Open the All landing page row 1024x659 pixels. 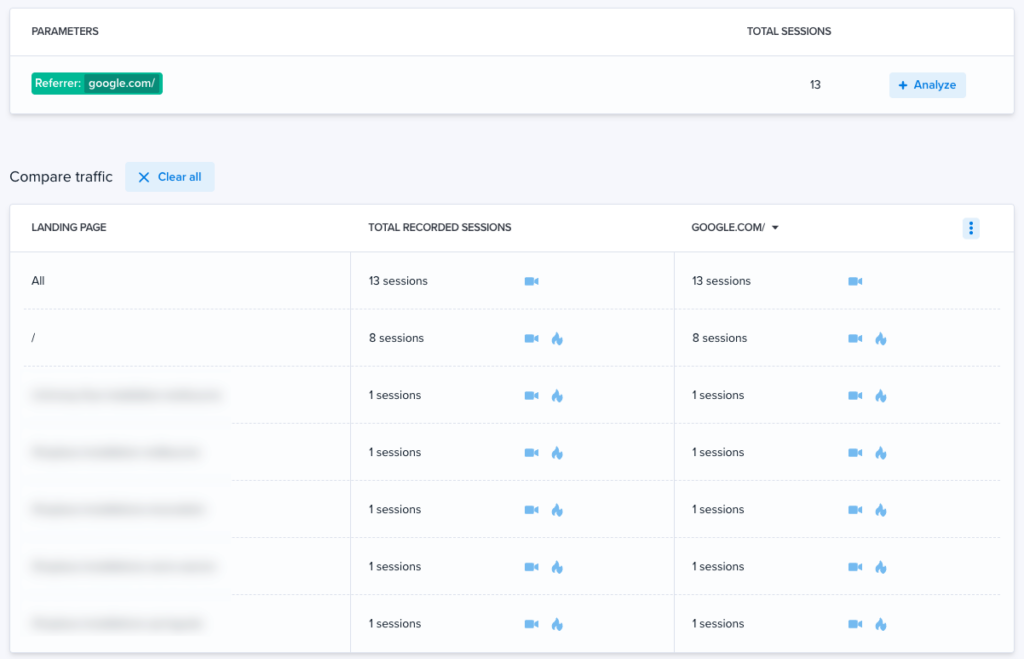[38, 281]
